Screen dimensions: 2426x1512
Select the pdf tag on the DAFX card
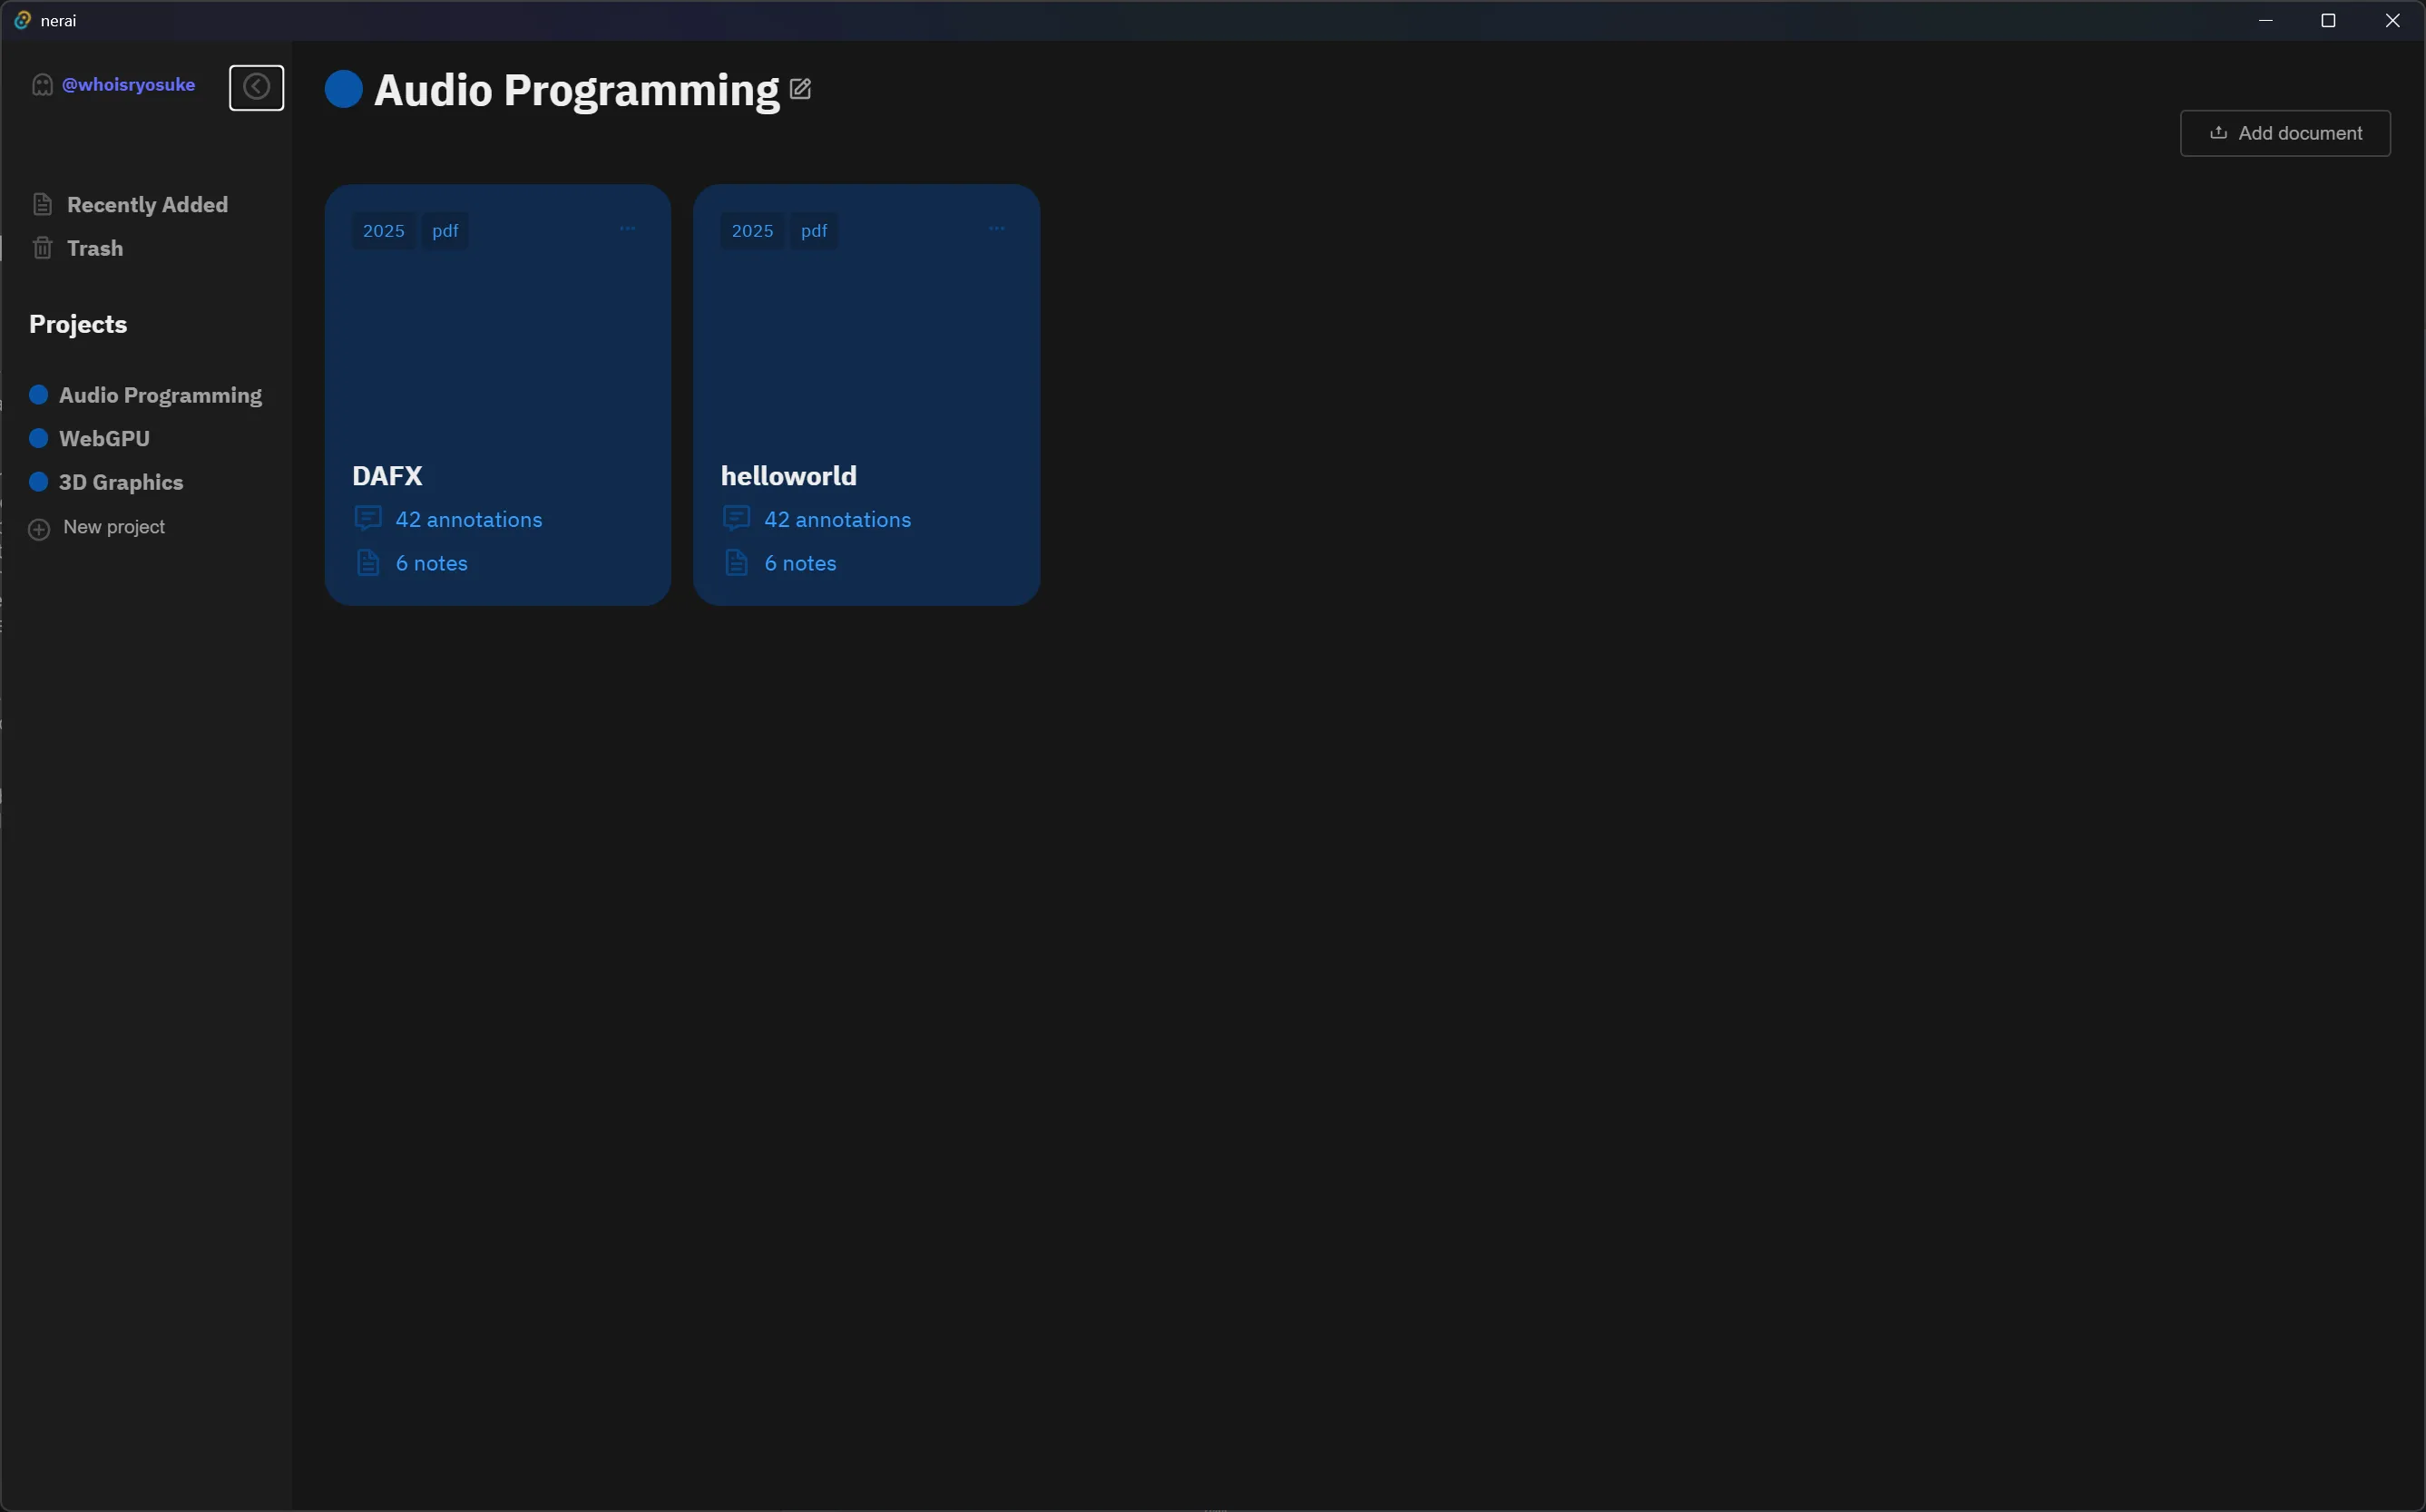[446, 230]
